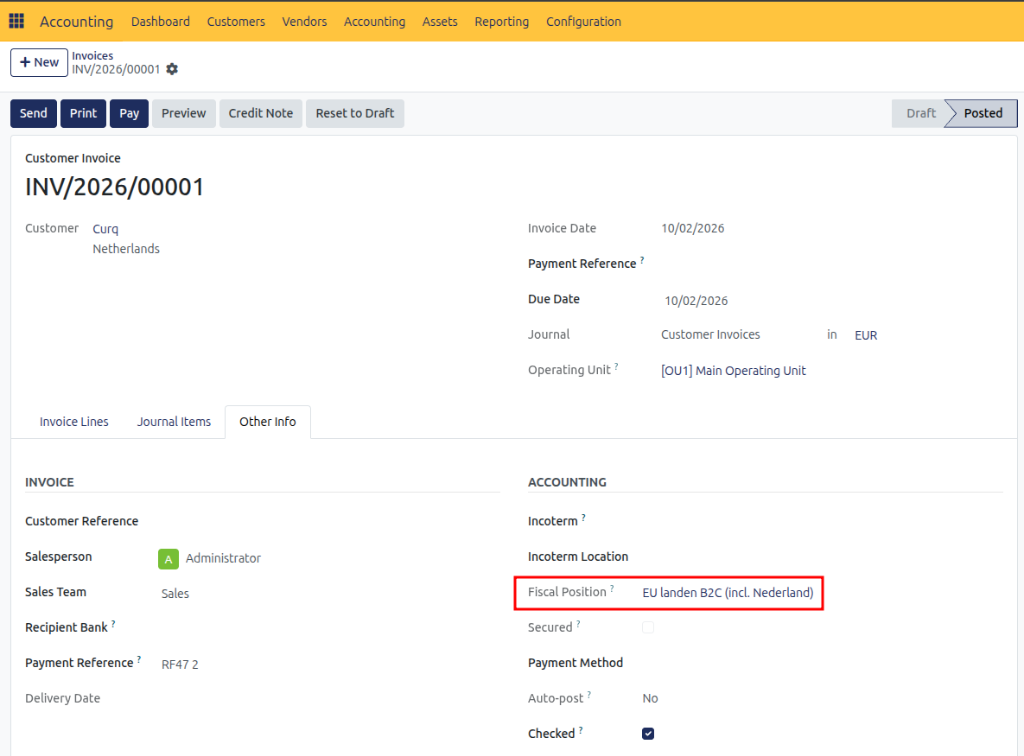Click the Posted status stage
The image size is (1024, 756).
[982, 114]
